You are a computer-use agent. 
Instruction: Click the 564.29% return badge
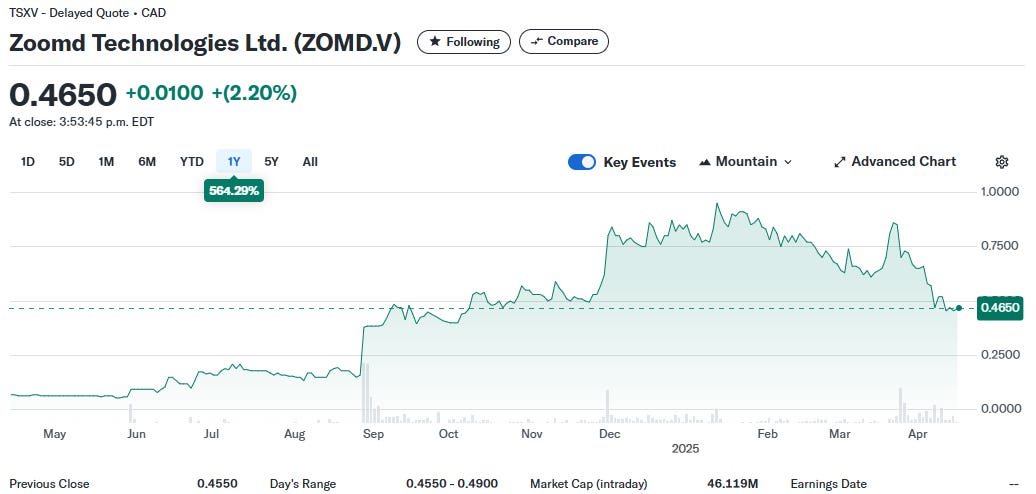tap(234, 192)
